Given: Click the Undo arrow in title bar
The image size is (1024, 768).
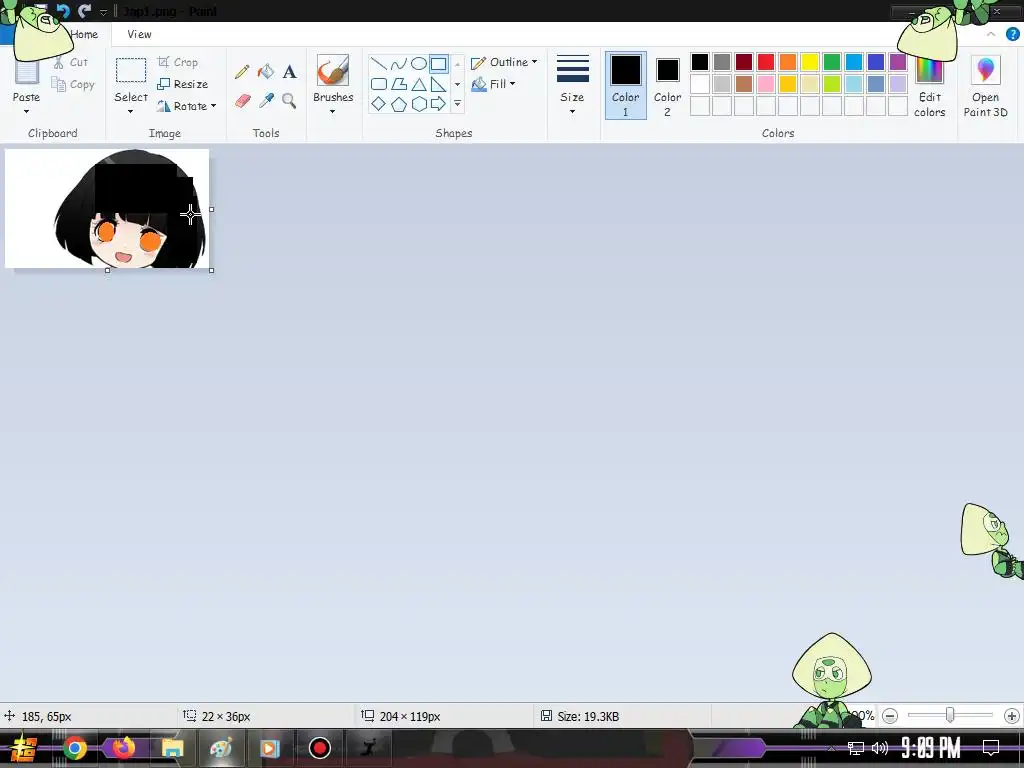Looking at the screenshot, I should (x=63, y=11).
